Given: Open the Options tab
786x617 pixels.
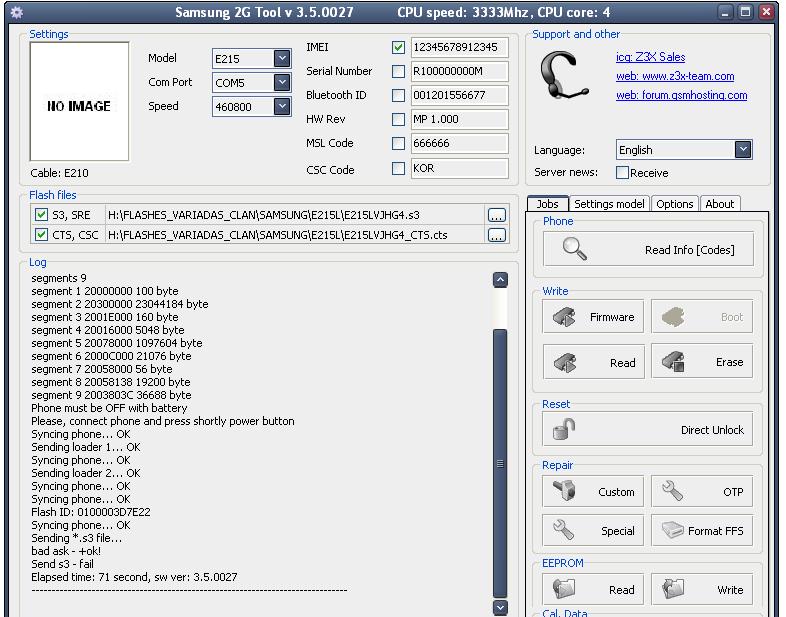Looking at the screenshot, I should (675, 204).
